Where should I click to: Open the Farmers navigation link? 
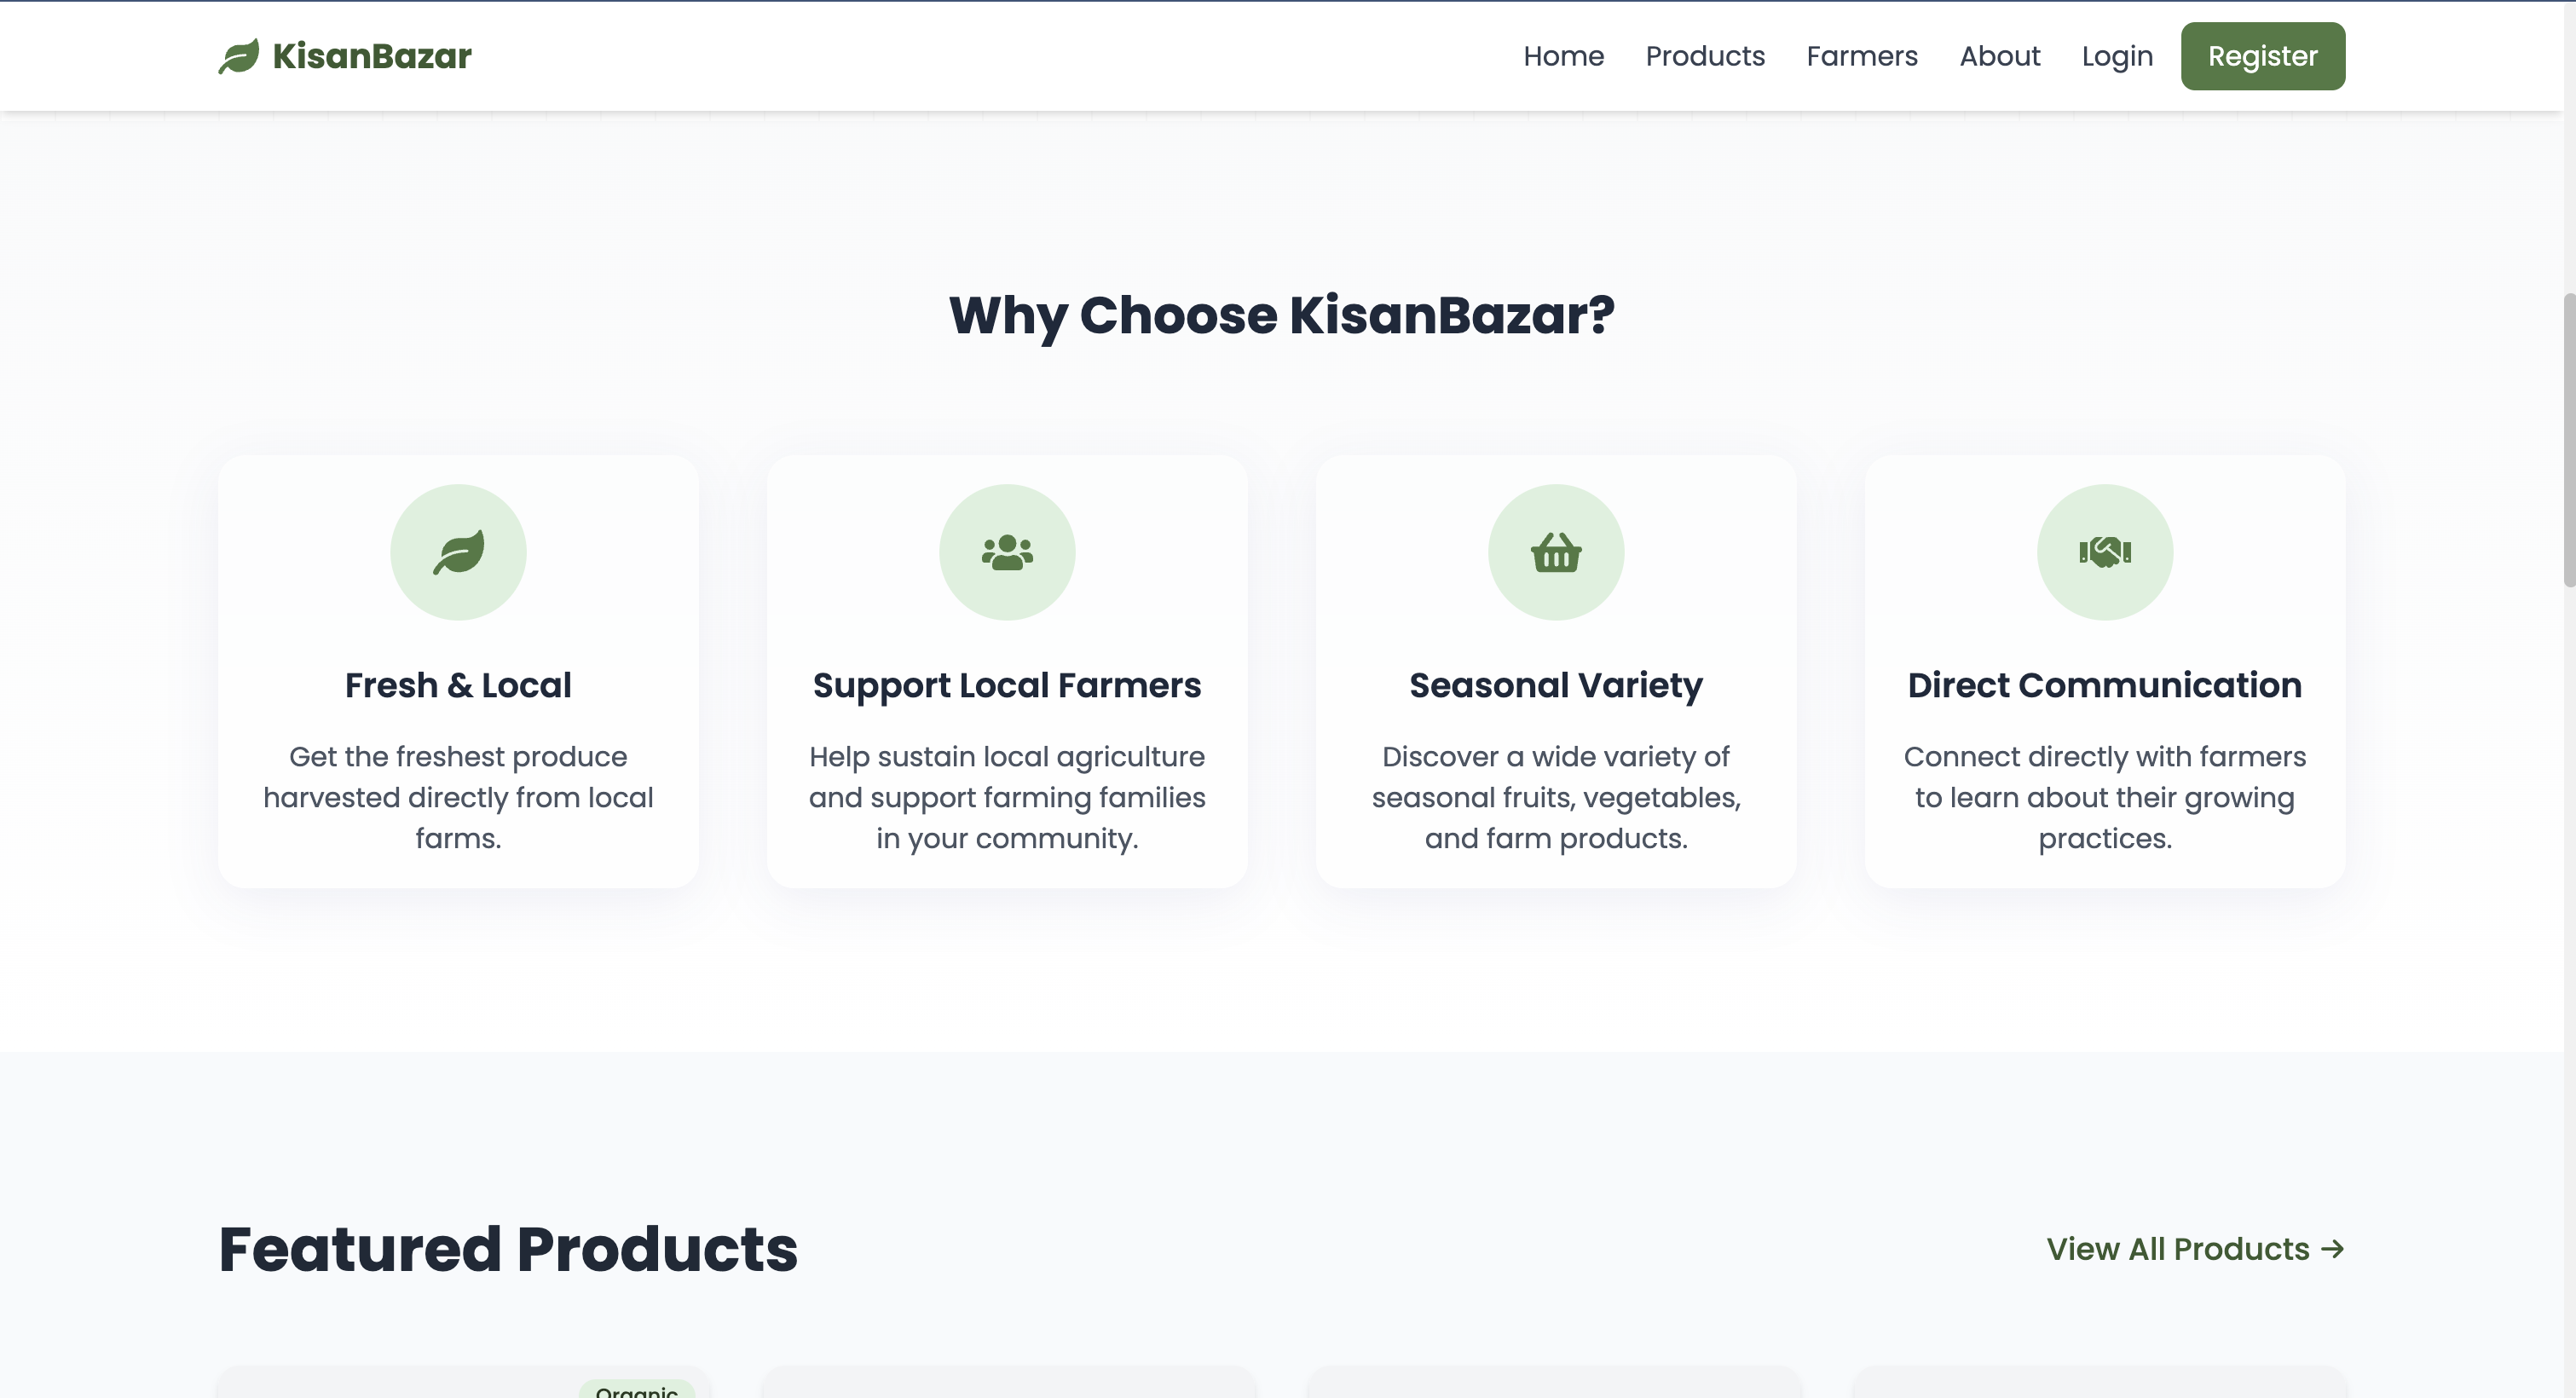[x=1862, y=56]
